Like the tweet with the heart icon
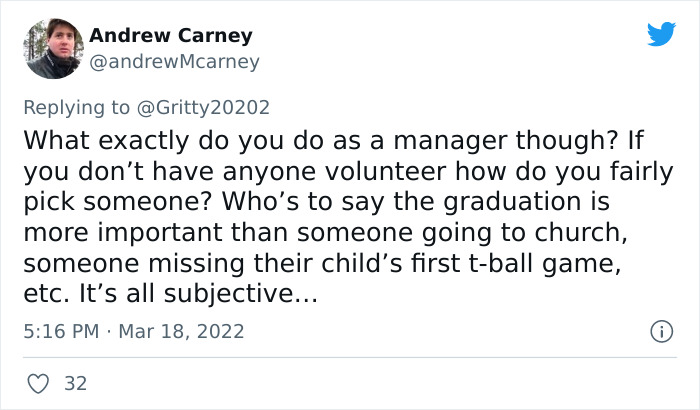 click(40, 383)
